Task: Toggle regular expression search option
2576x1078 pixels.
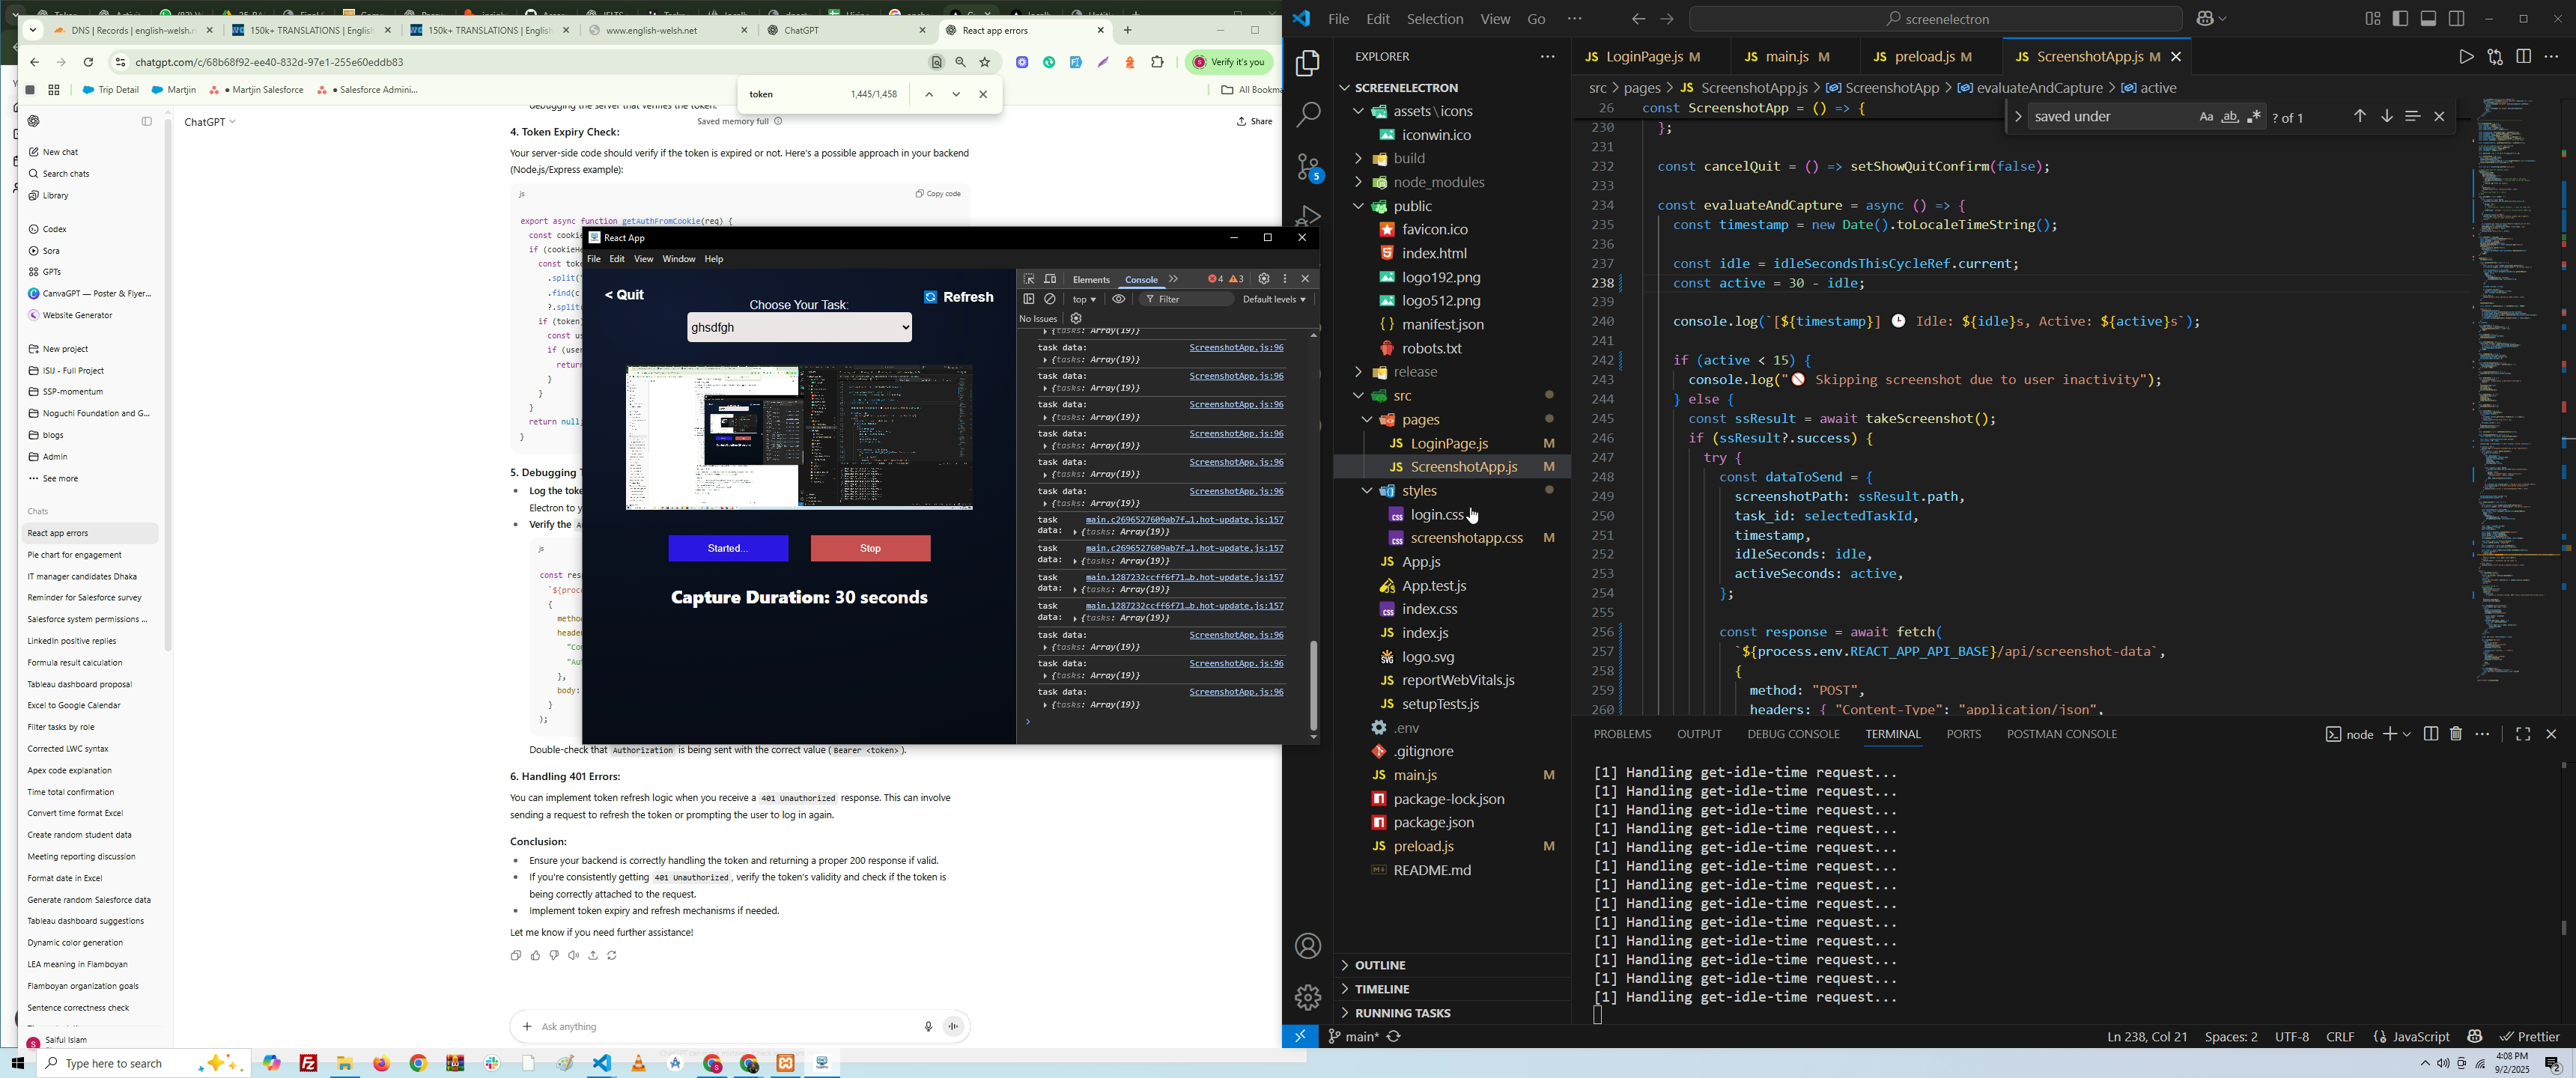Action: tap(2254, 117)
